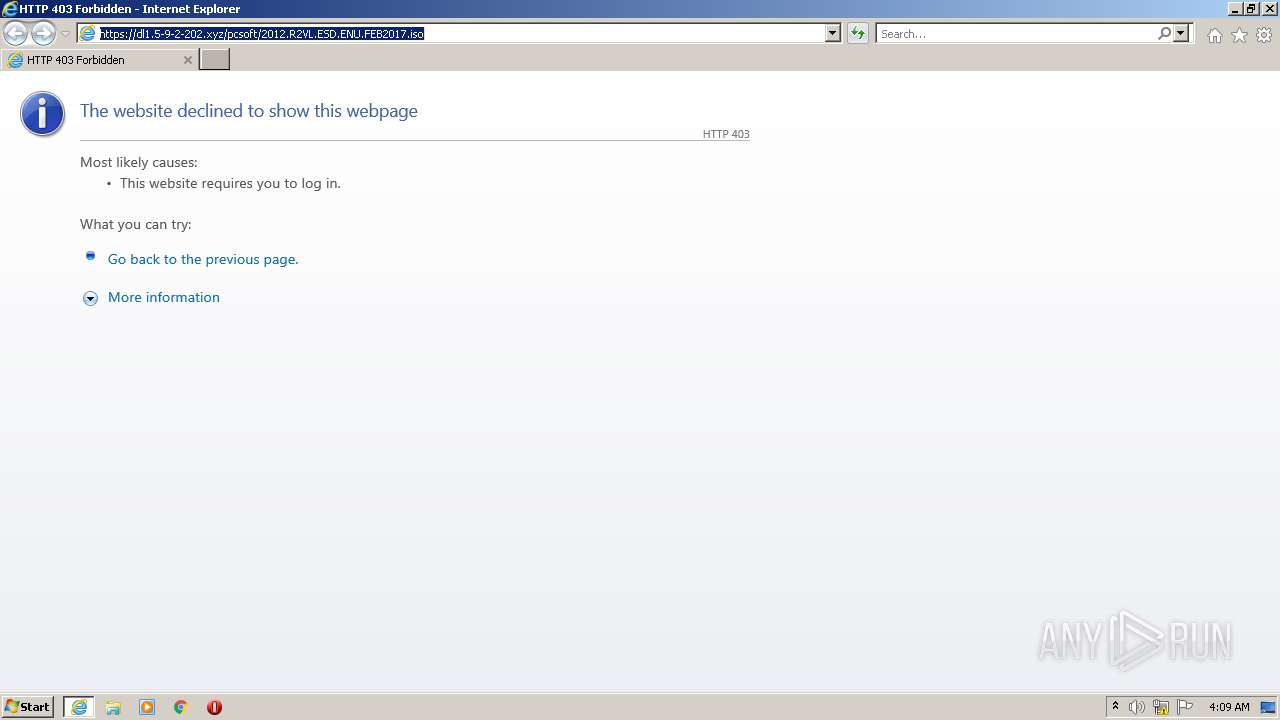1280x720 pixels.
Task: Click 'The website declined to show this webpage' heading
Action: click(249, 111)
